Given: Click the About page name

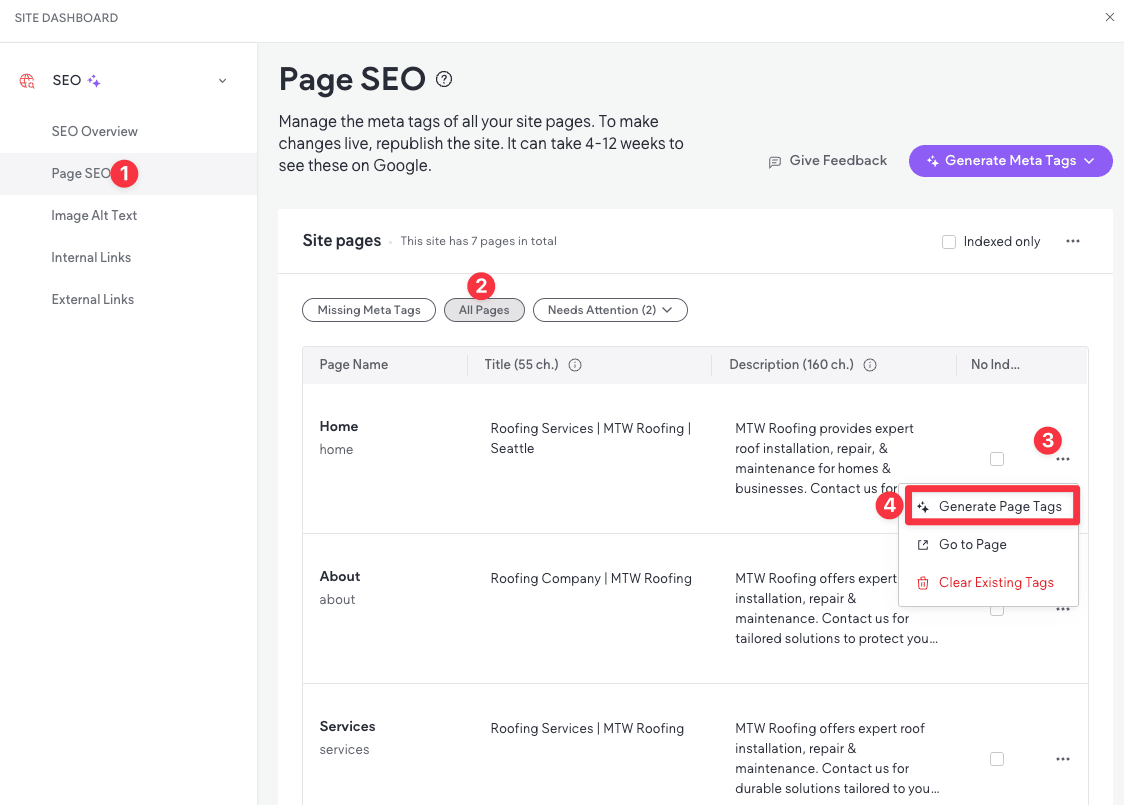Looking at the screenshot, I should [x=340, y=576].
